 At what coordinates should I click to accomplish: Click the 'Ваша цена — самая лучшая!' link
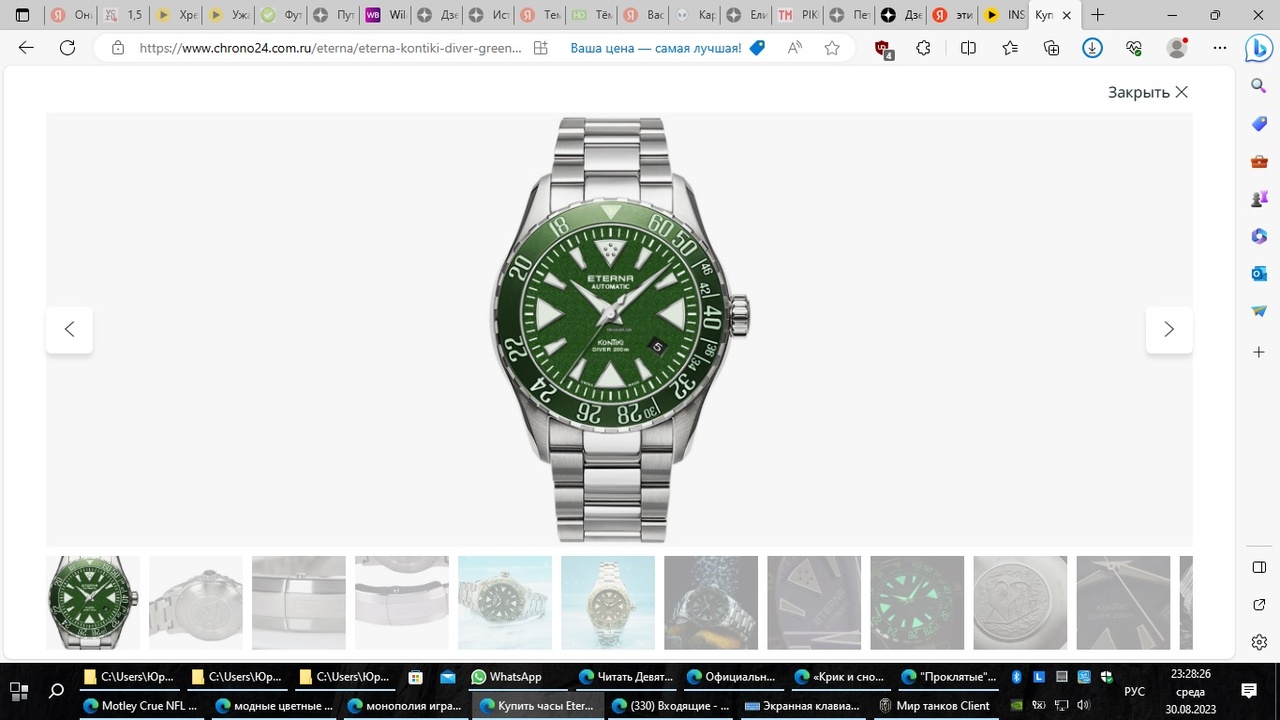(656, 48)
